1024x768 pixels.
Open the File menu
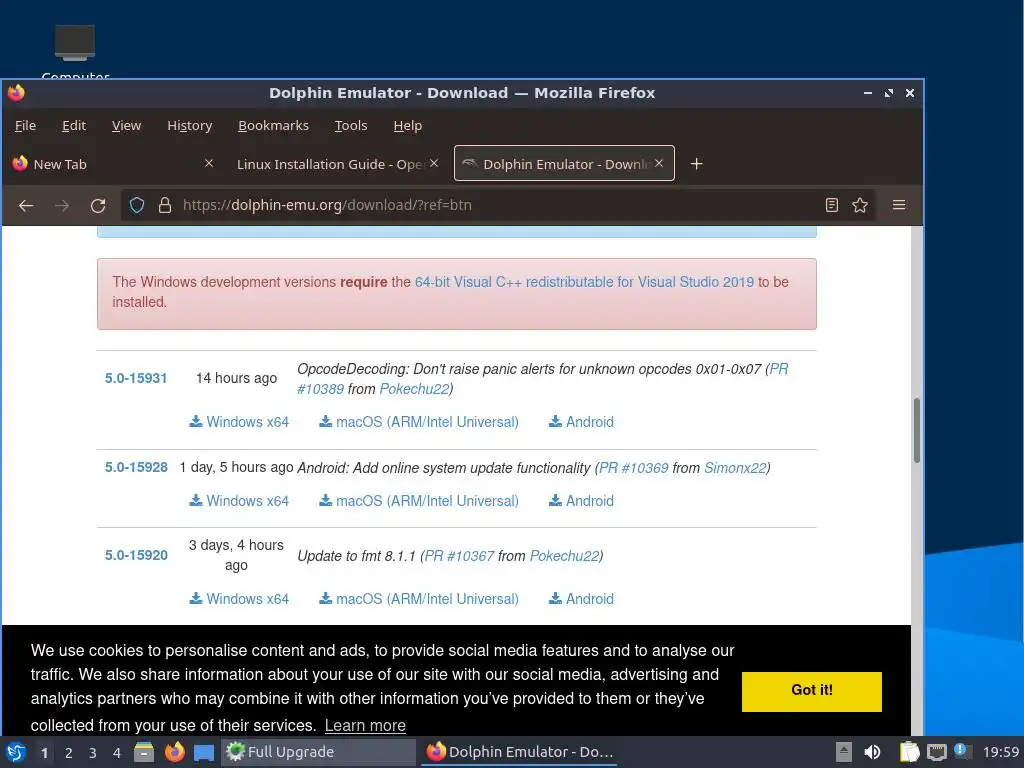coord(25,125)
